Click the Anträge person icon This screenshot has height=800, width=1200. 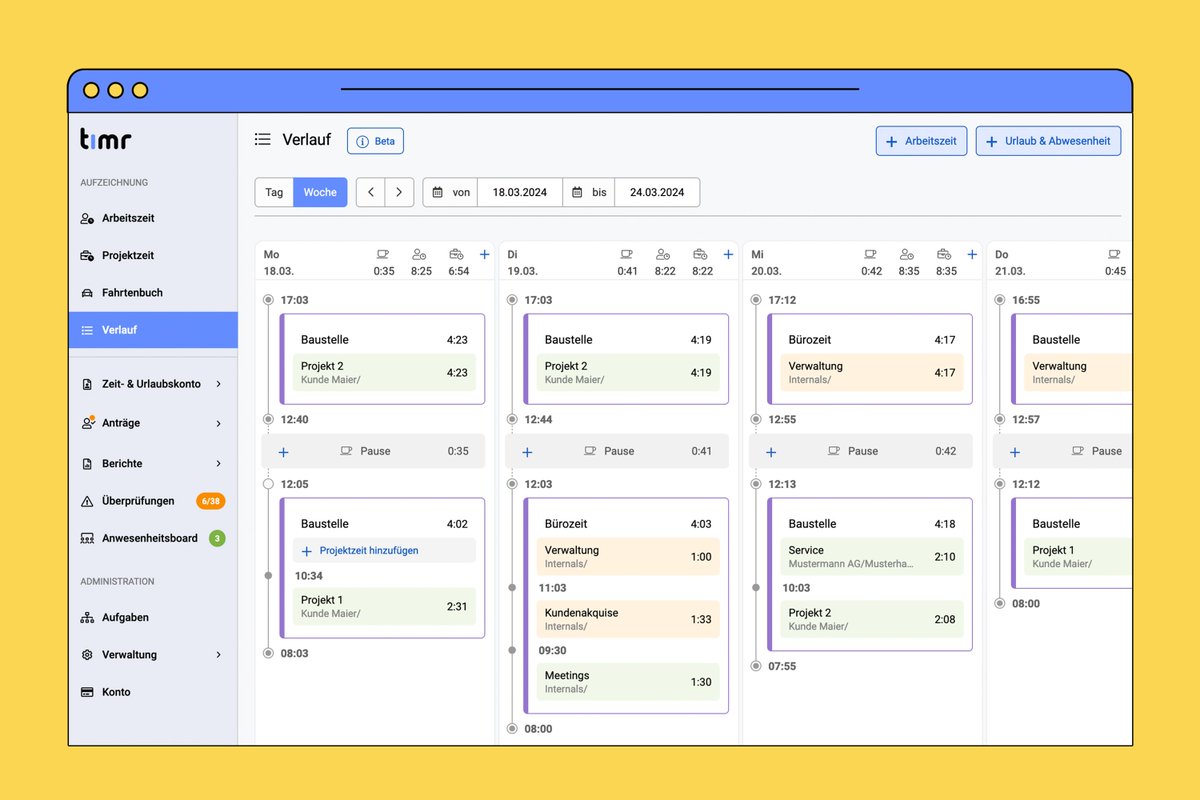point(87,423)
